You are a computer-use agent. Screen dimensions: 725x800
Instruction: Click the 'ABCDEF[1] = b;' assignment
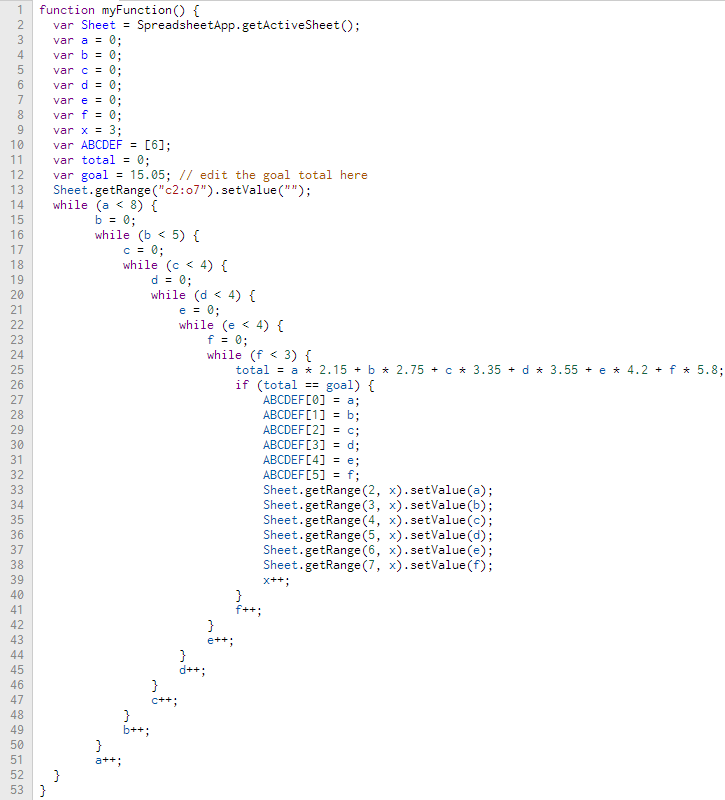[x=311, y=415]
